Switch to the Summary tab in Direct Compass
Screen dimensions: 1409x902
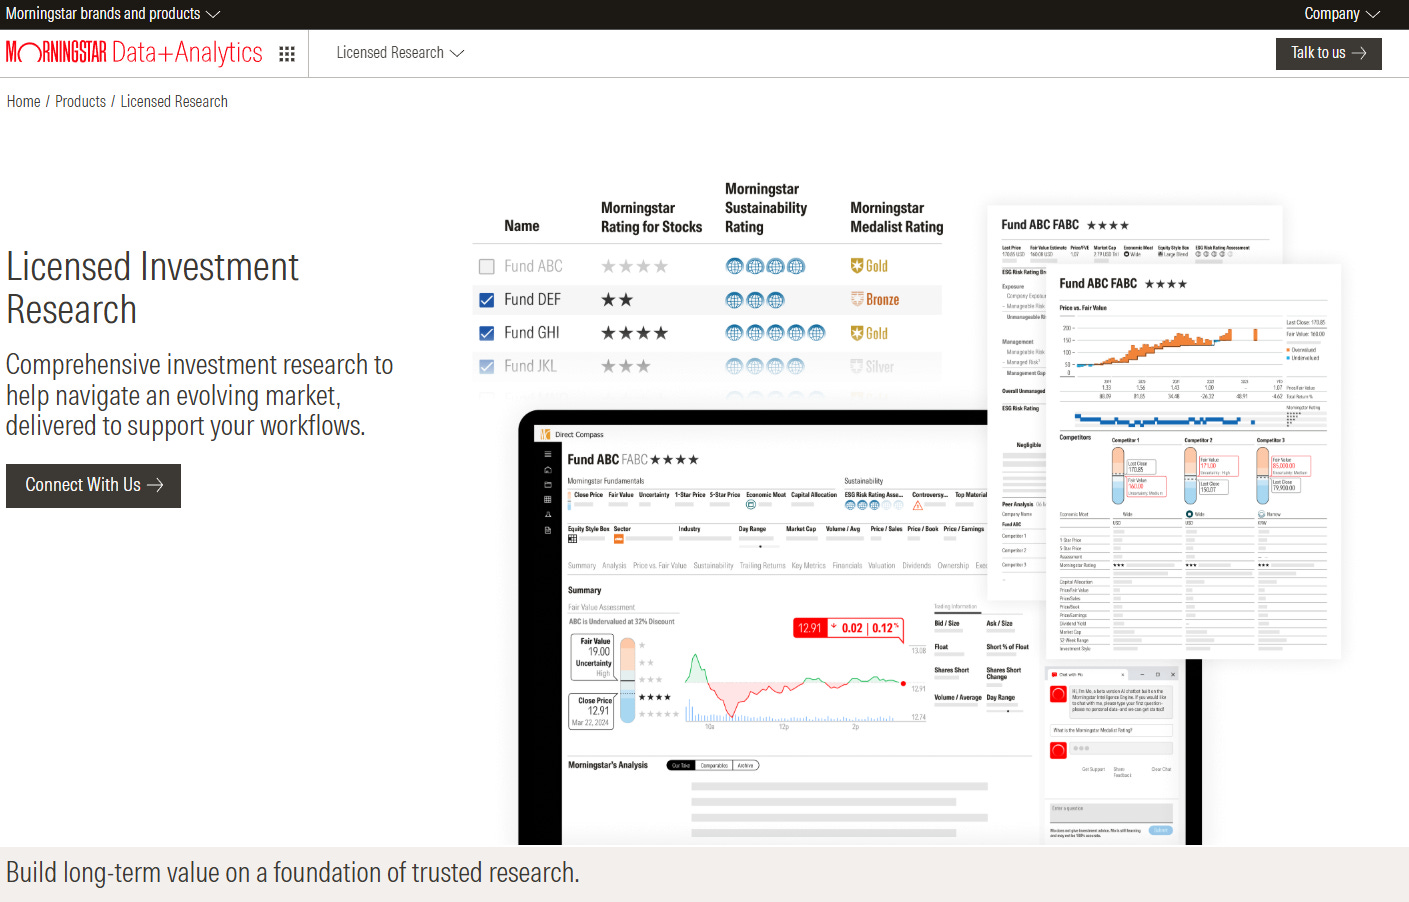(x=582, y=565)
